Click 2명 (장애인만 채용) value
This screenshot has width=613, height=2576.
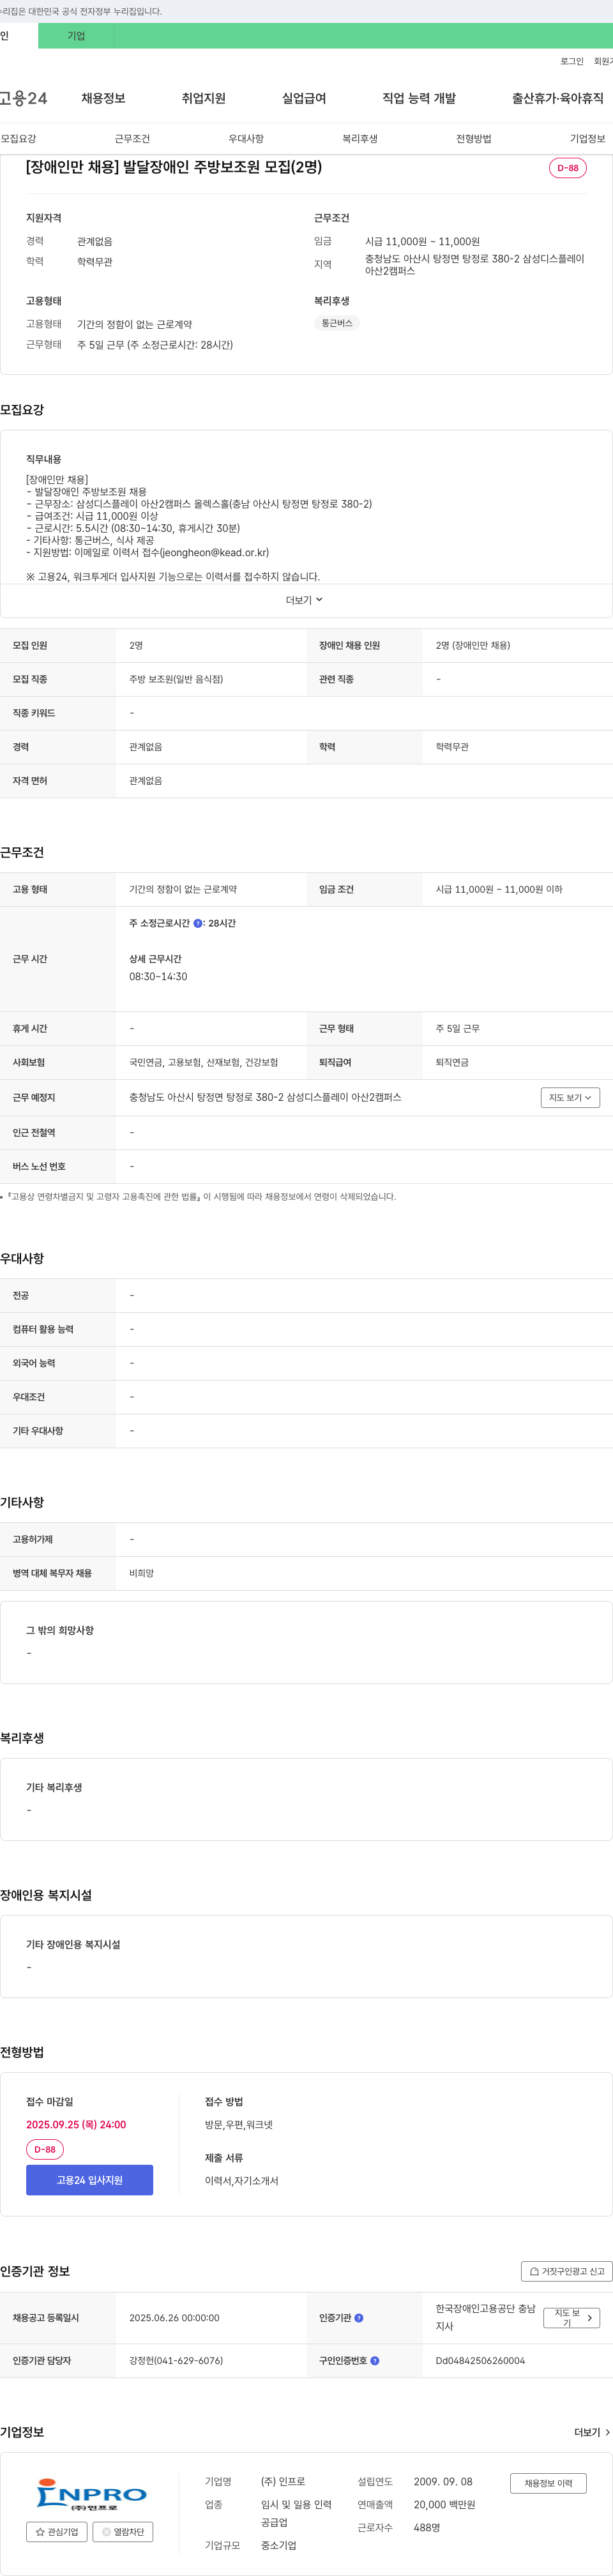(x=472, y=646)
